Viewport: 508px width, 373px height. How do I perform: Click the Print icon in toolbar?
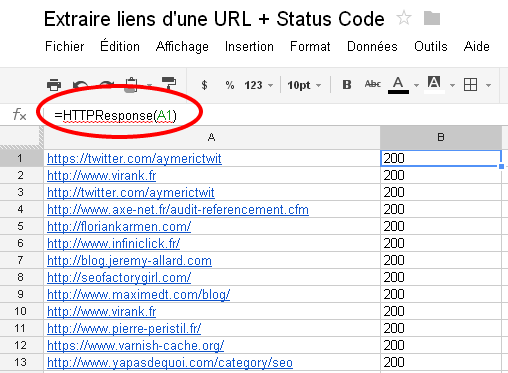pyautogui.click(x=54, y=85)
